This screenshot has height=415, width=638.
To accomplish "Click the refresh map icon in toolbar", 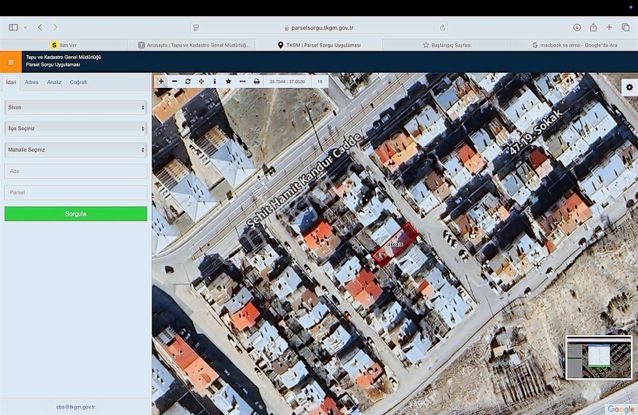I will pyautogui.click(x=188, y=80).
